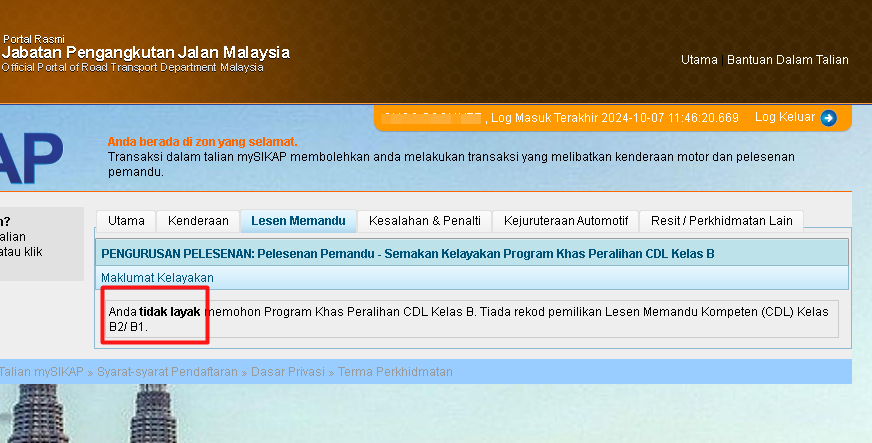The width and height of the screenshot is (872, 443).
Task: Open Syarat-syarat Pendaftaran footer link
Action: [x=167, y=372]
